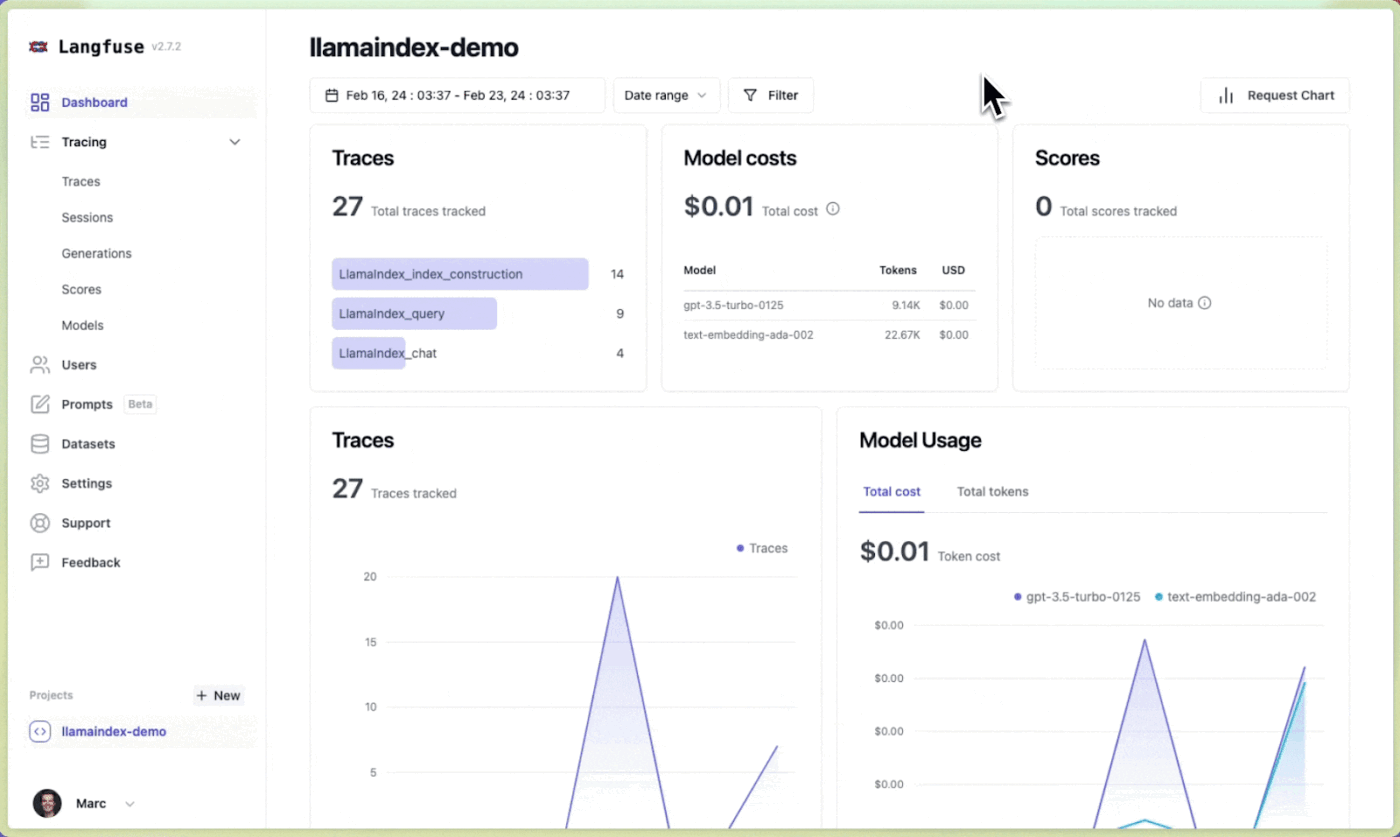Open Settings via the gear icon
The image size is (1400, 837).
click(x=39, y=483)
